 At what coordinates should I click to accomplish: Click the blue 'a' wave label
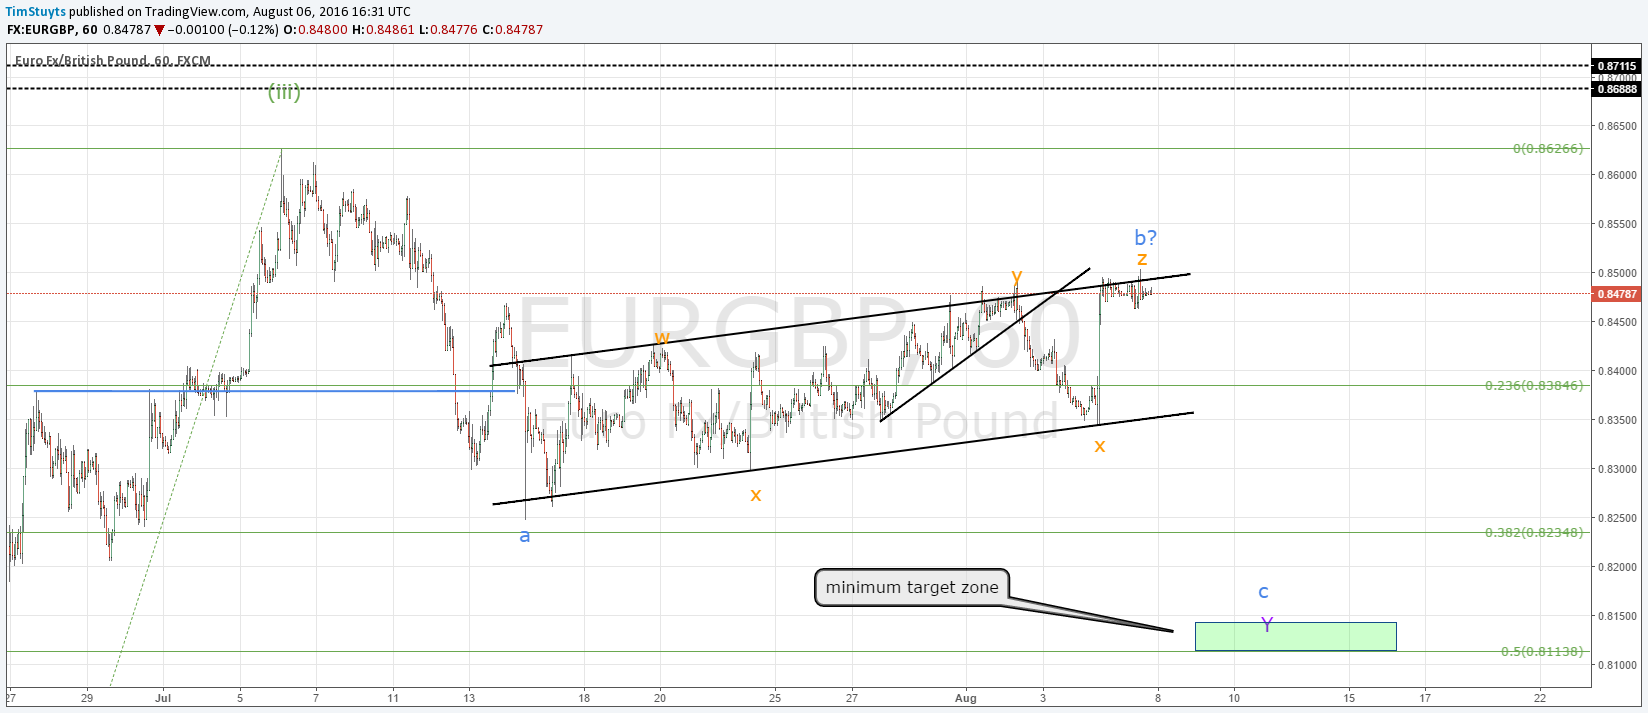pos(524,536)
